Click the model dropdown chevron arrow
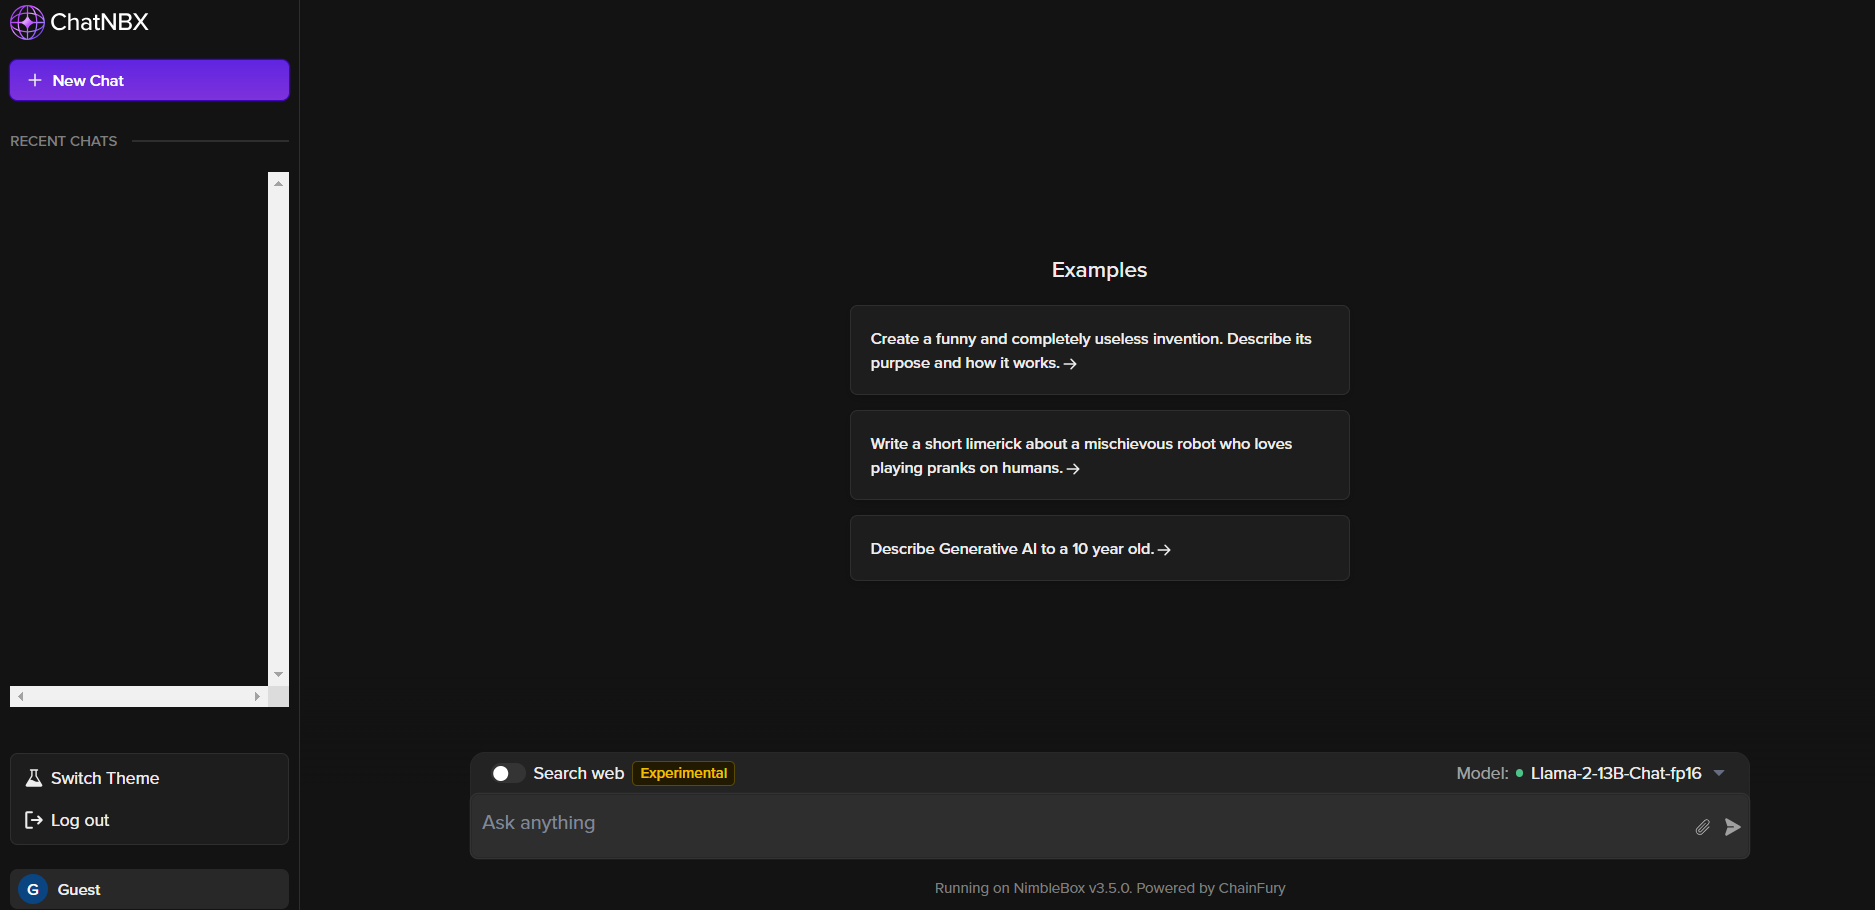1875x910 pixels. point(1719,773)
